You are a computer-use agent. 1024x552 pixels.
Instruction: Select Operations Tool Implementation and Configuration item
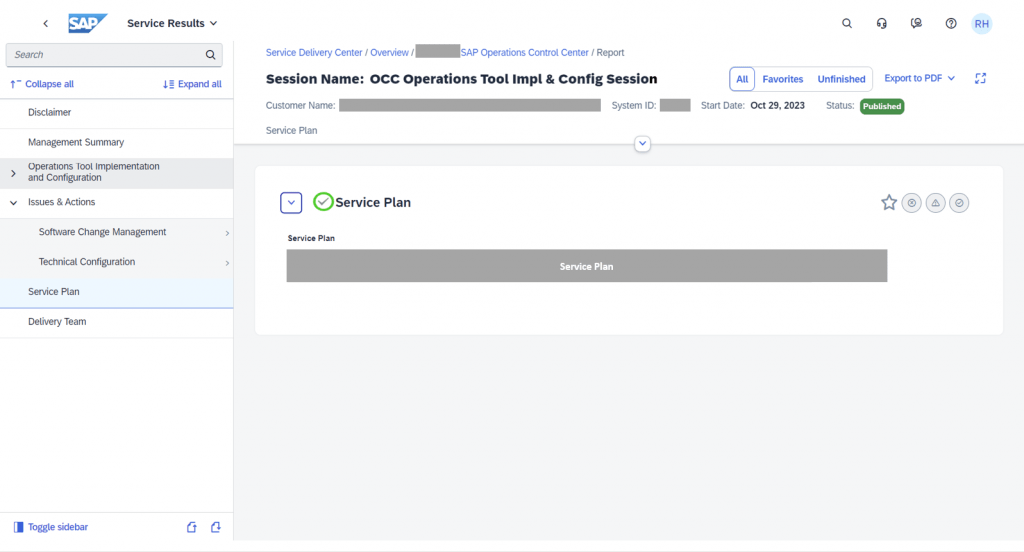click(116, 172)
